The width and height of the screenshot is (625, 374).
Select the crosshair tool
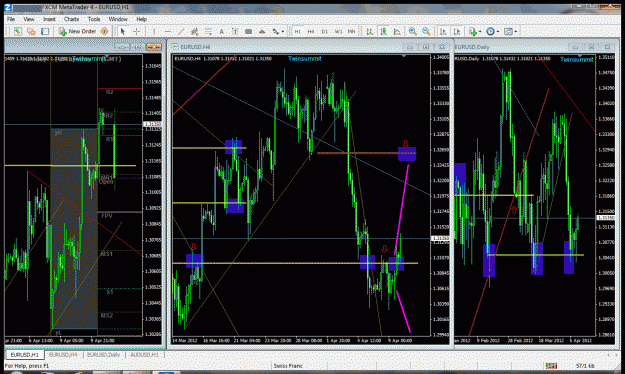pyautogui.click(x=136, y=31)
